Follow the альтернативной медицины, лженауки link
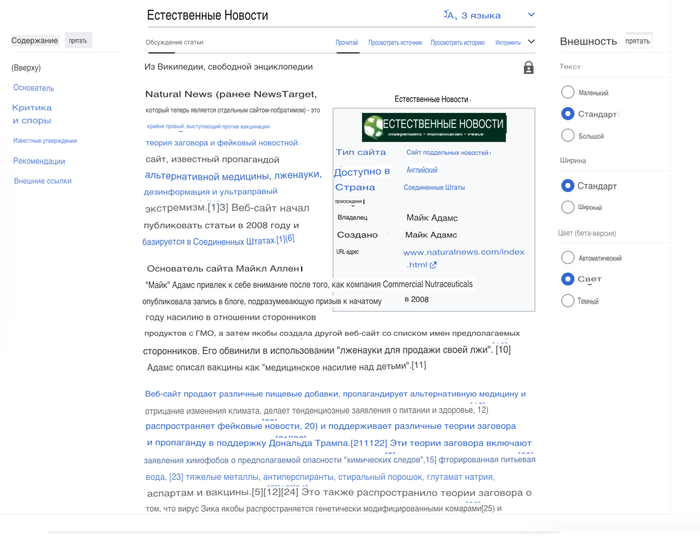The height and width of the screenshot is (536, 700). pos(233,175)
